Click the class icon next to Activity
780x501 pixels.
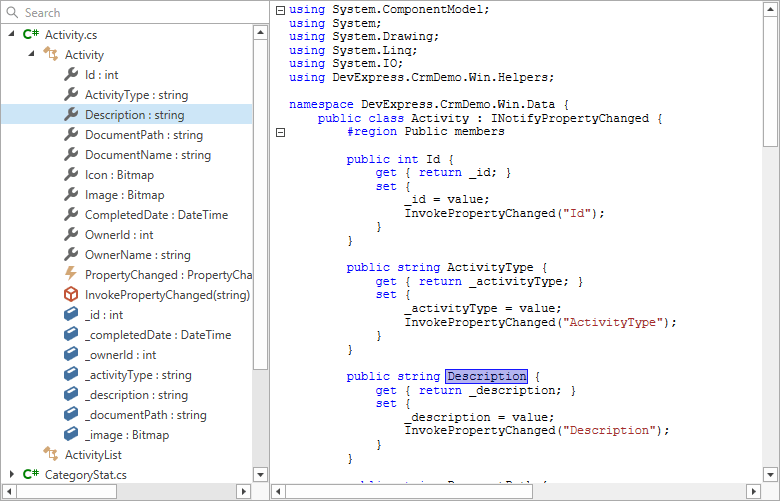point(51,54)
